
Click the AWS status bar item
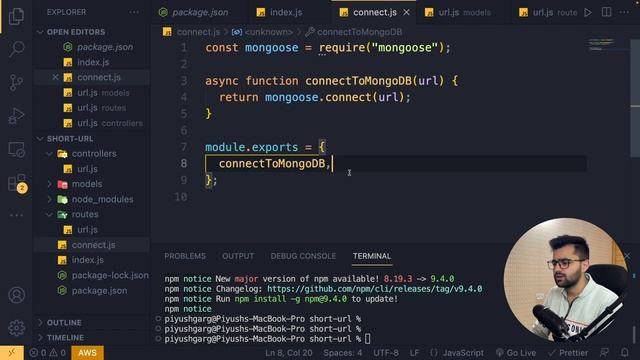87,353
